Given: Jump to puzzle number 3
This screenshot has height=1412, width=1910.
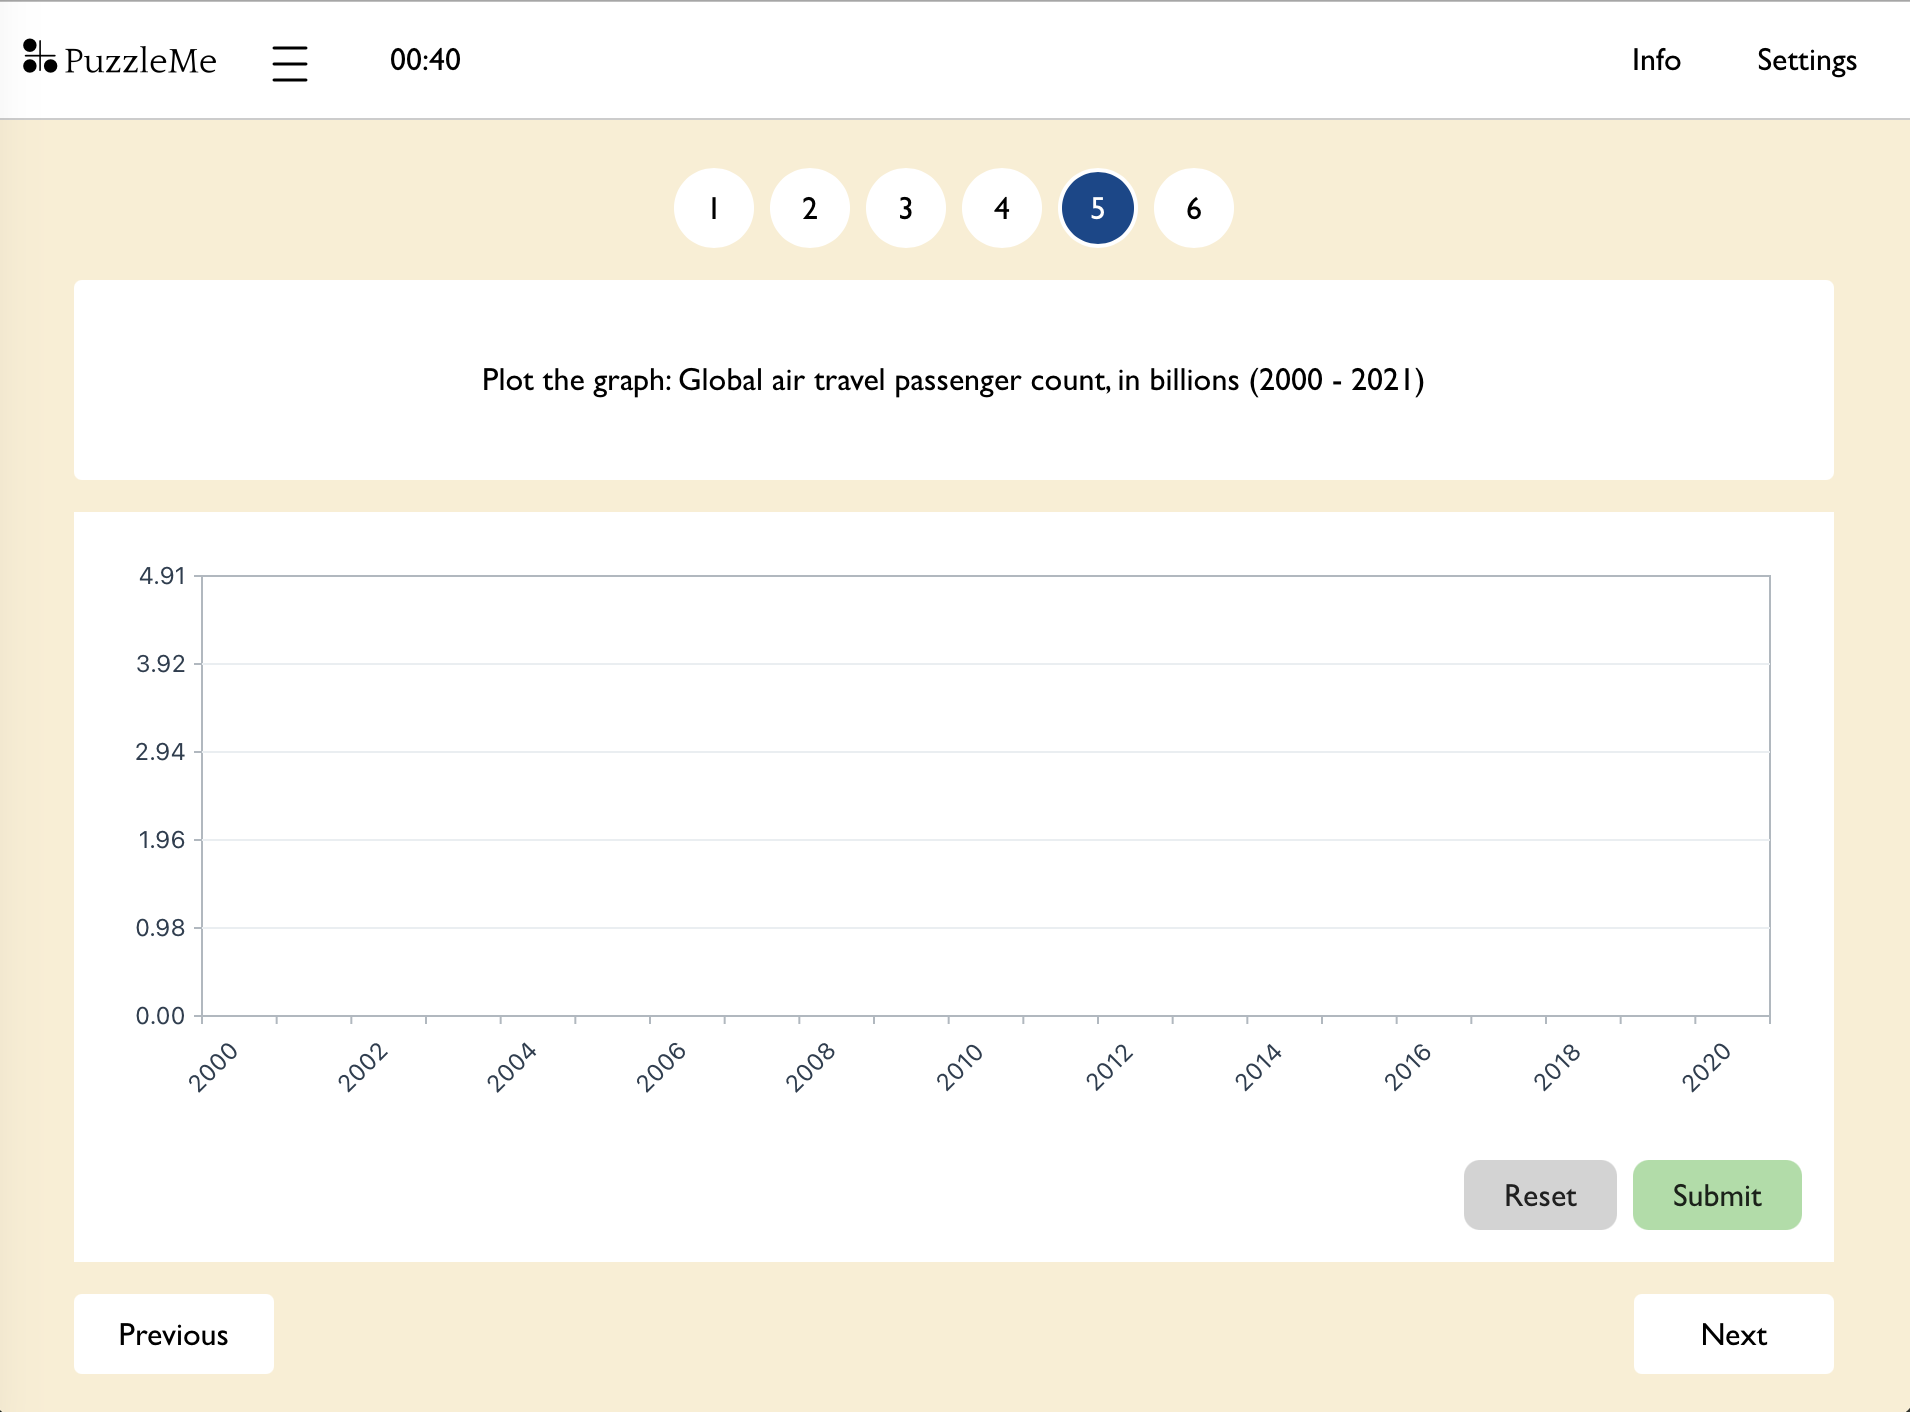Looking at the screenshot, I should (x=906, y=208).
